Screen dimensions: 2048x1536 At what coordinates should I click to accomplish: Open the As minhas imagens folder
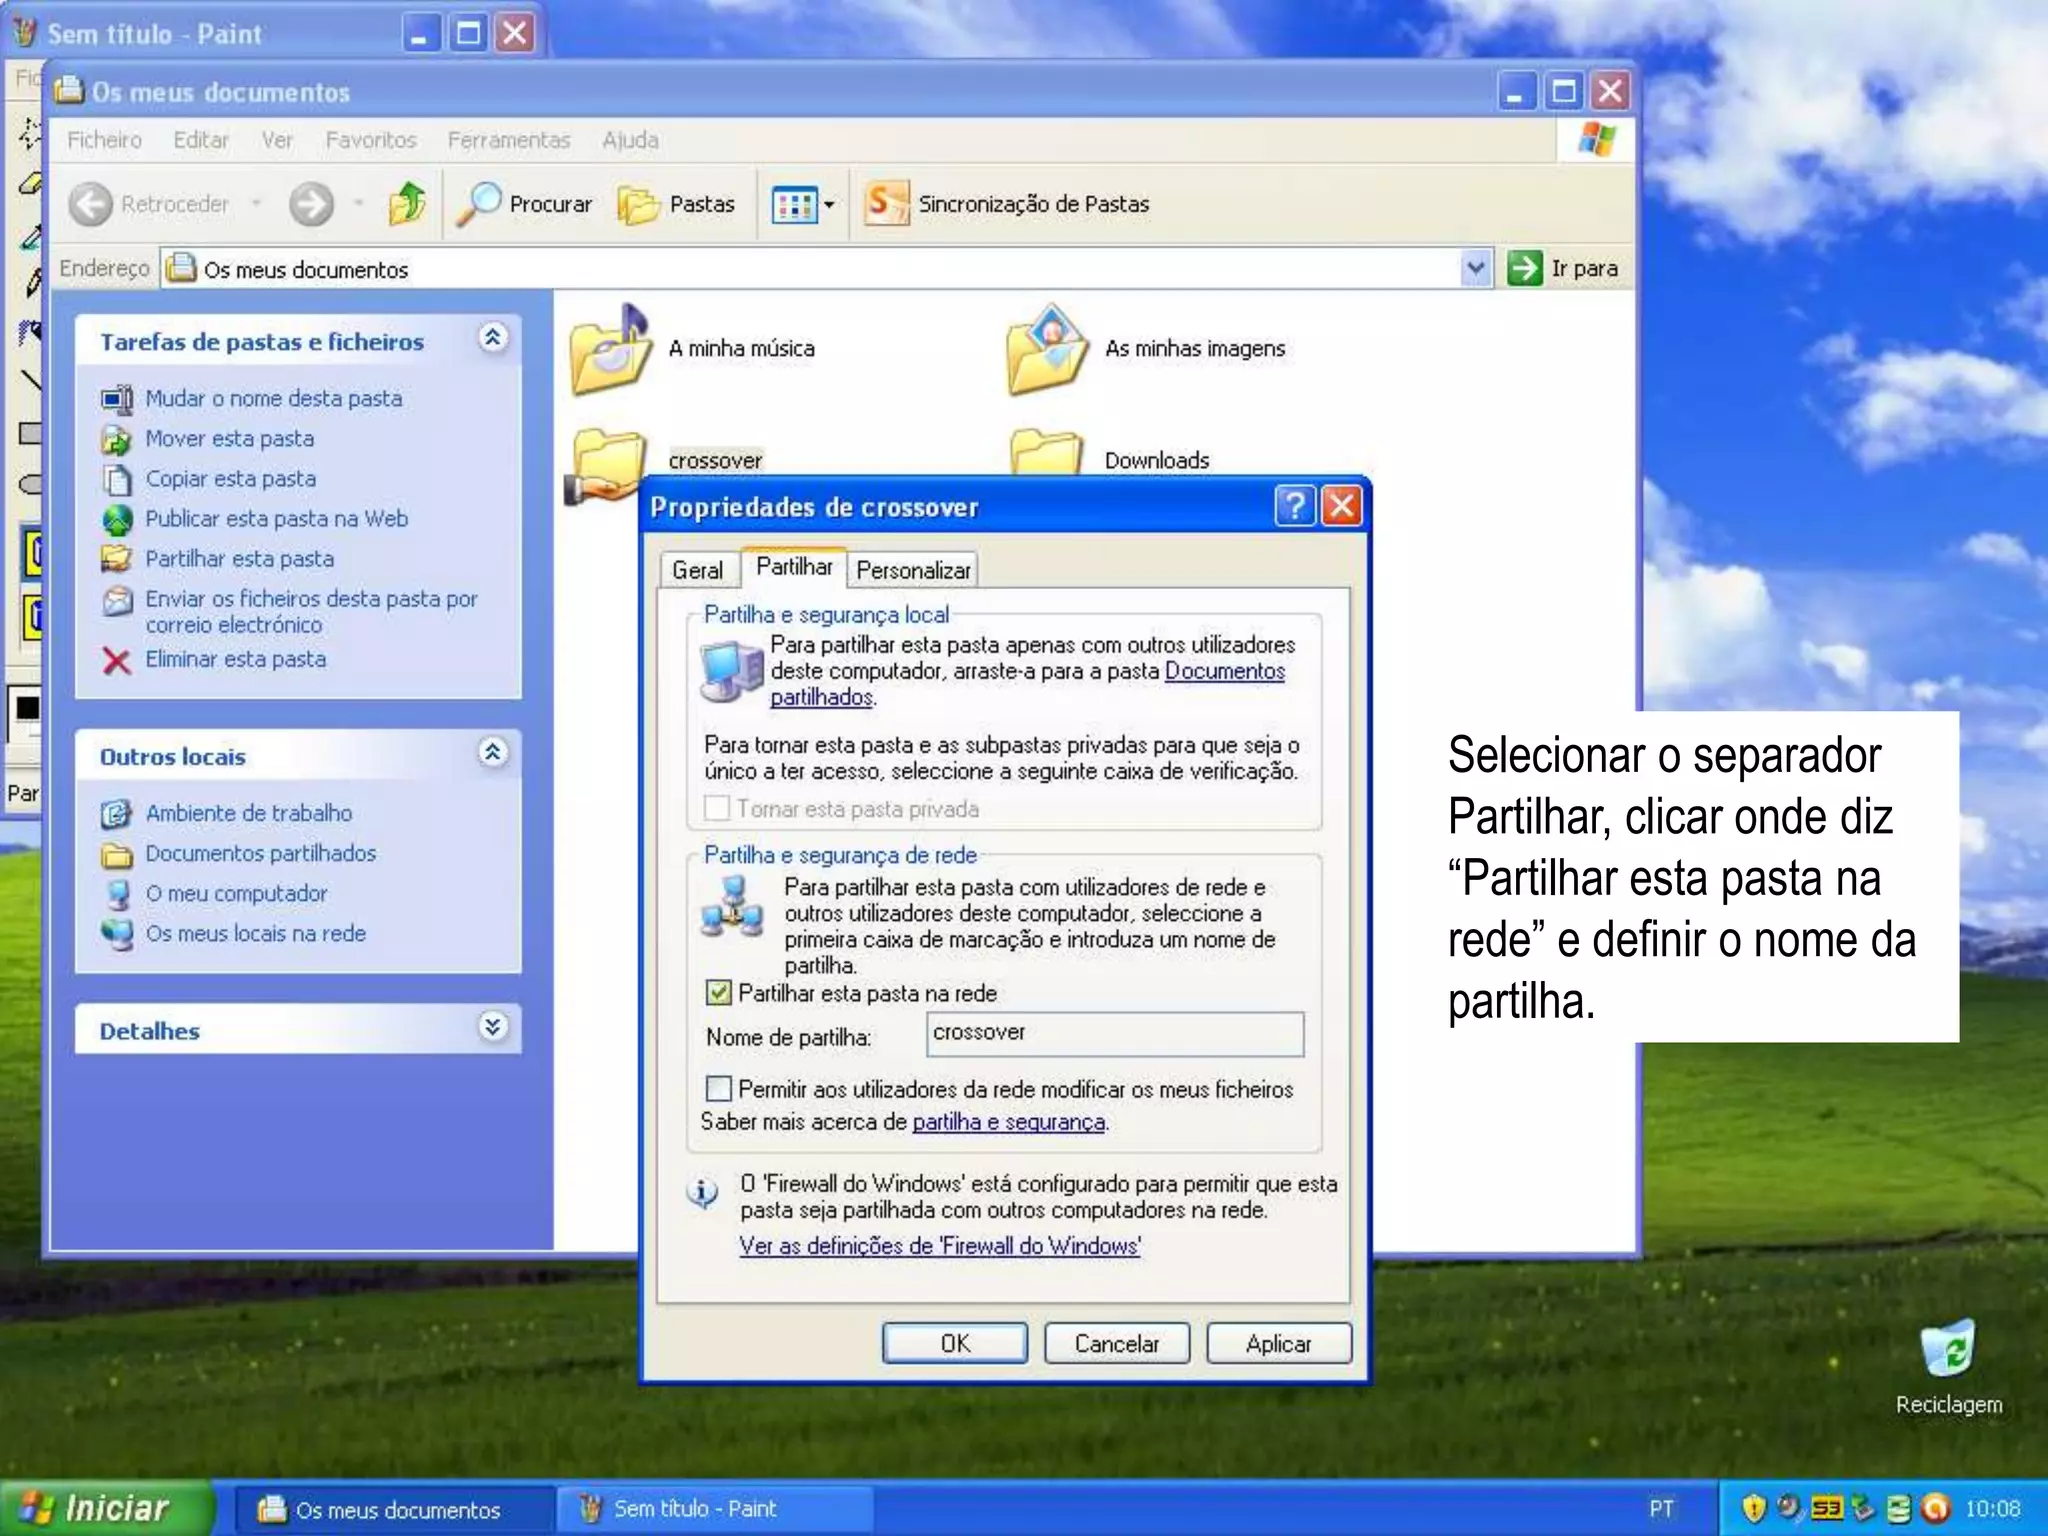pyautogui.click(x=1047, y=350)
